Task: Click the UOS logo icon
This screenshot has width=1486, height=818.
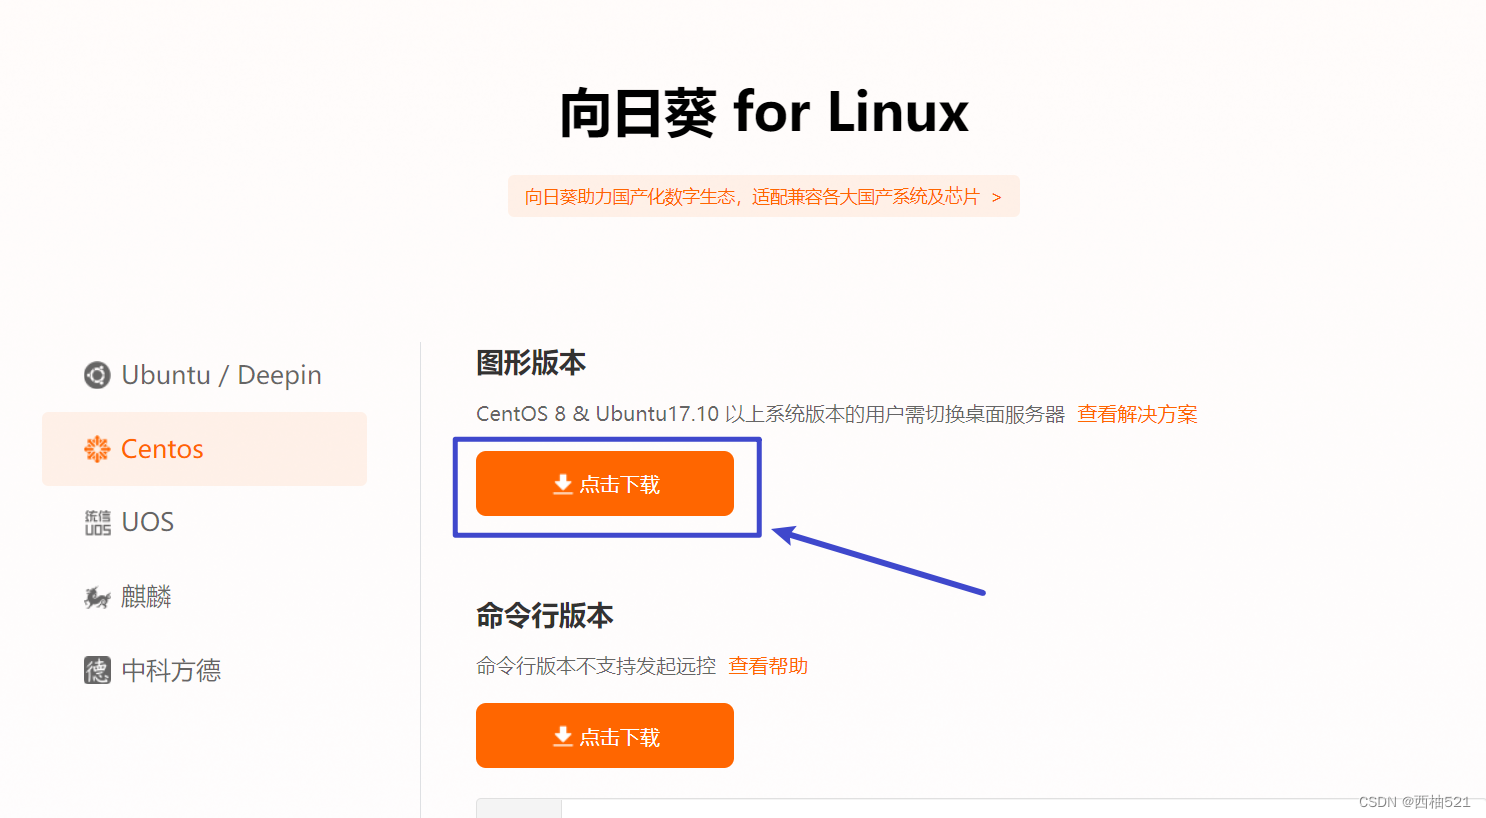Action: 97,522
